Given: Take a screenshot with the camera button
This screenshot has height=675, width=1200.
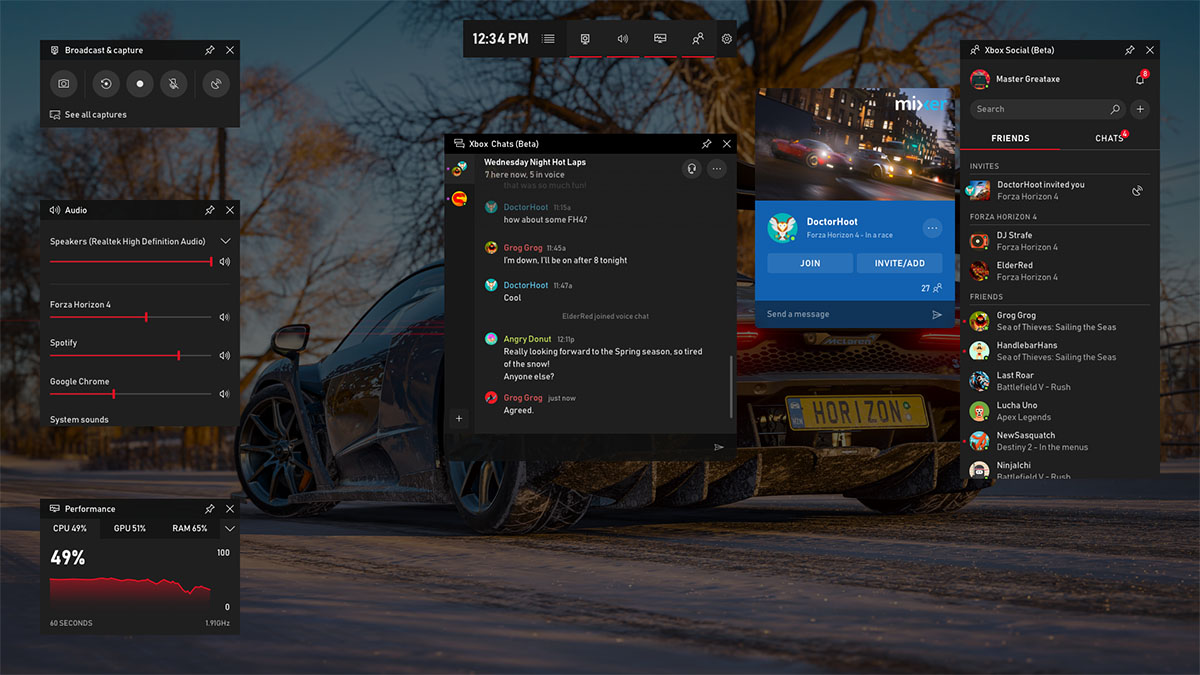Looking at the screenshot, I should (x=63, y=84).
